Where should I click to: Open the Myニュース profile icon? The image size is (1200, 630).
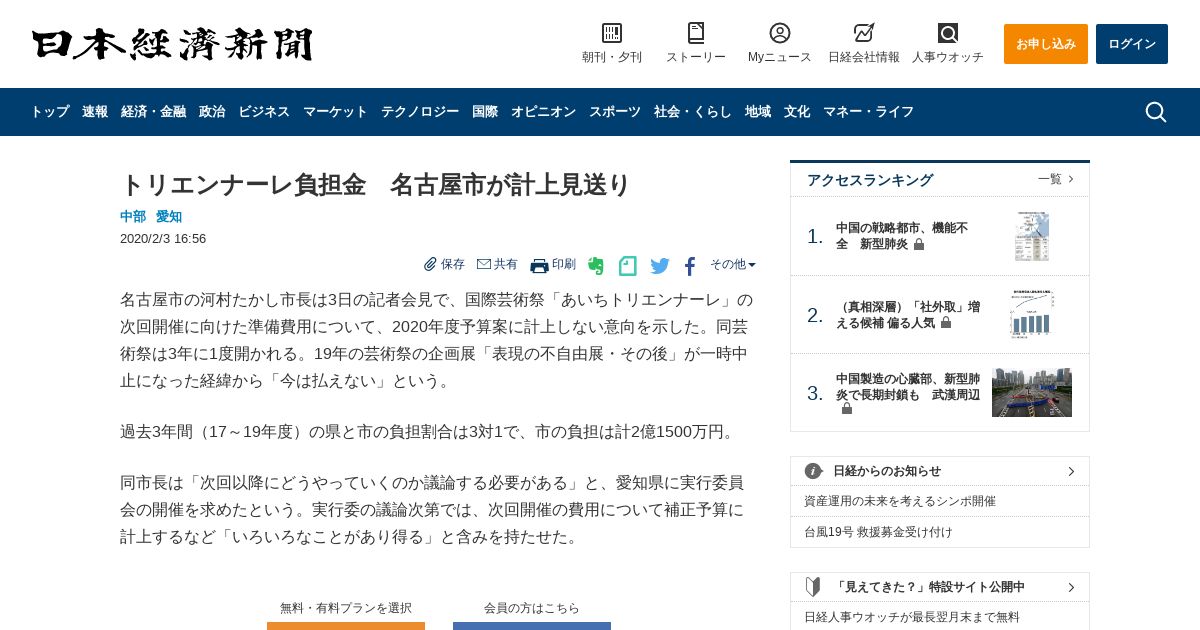780,33
